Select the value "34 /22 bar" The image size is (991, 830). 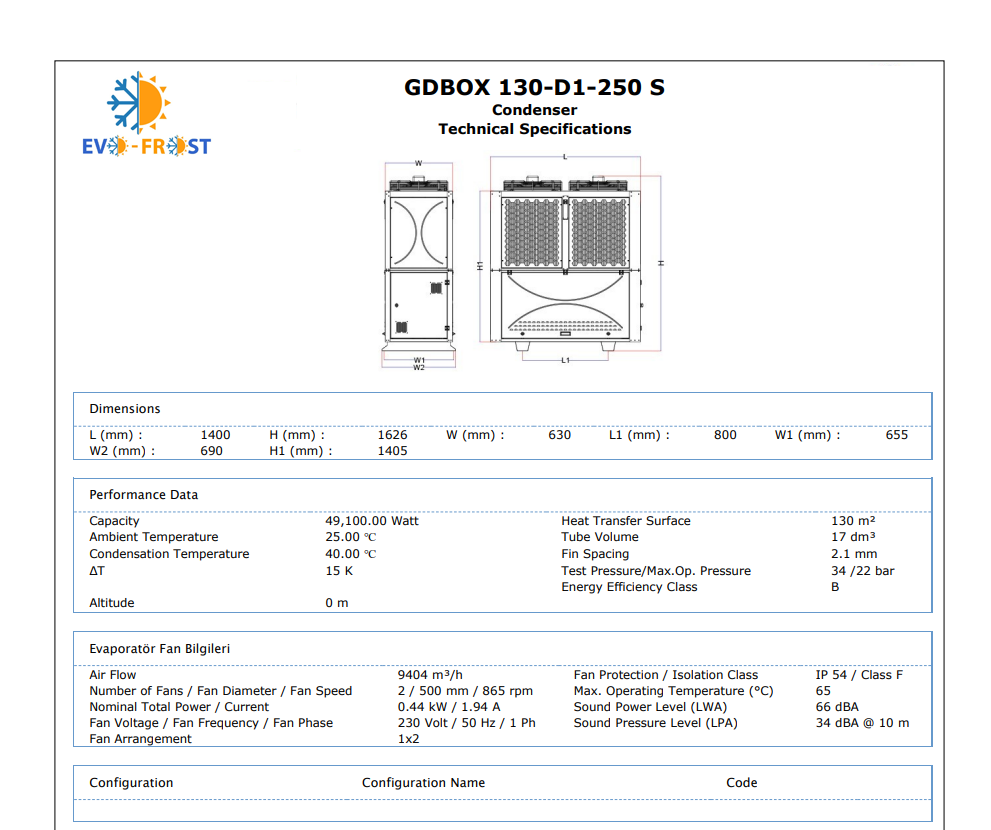click(863, 571)
